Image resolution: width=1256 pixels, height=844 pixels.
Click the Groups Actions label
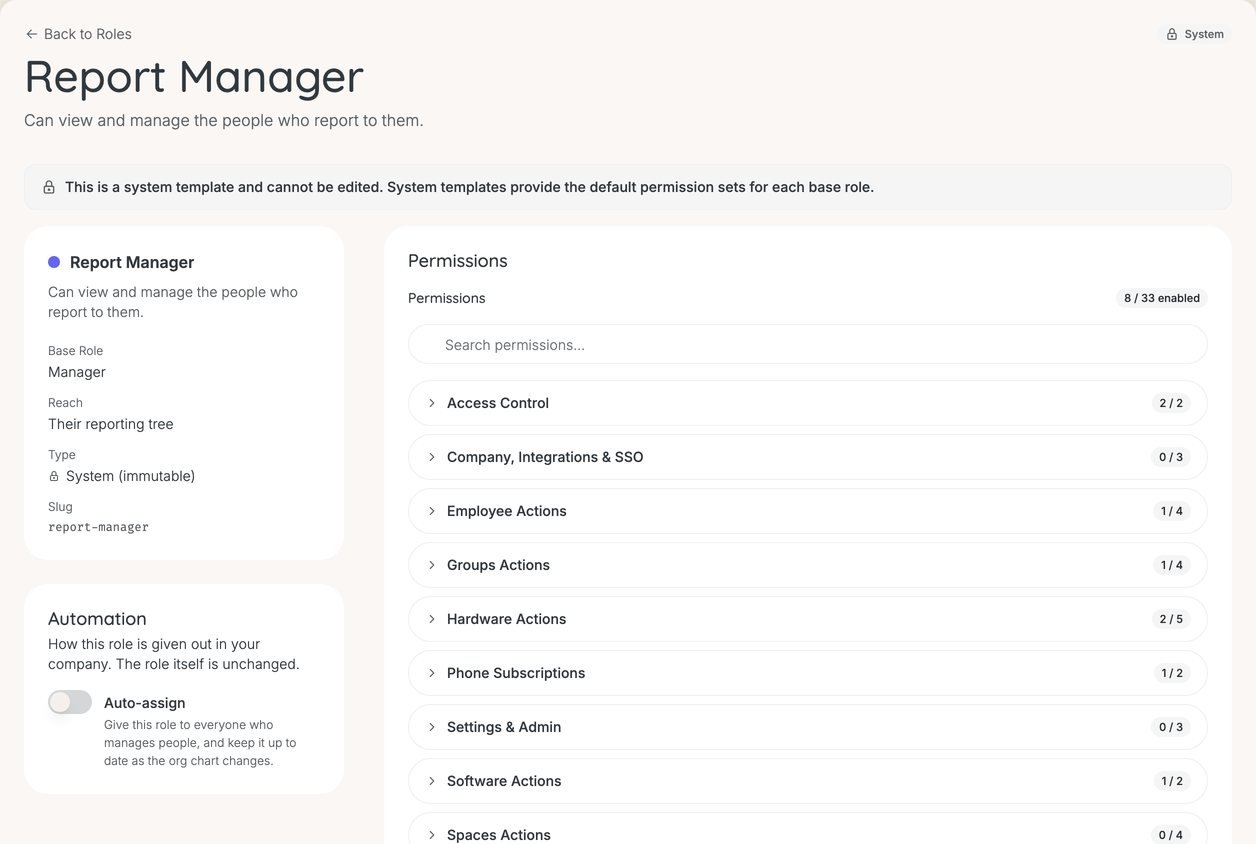tap(498, 565)
